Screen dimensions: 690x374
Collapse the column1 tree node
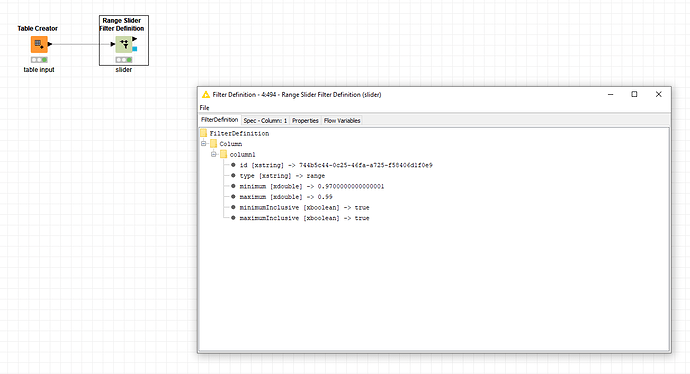213,154
